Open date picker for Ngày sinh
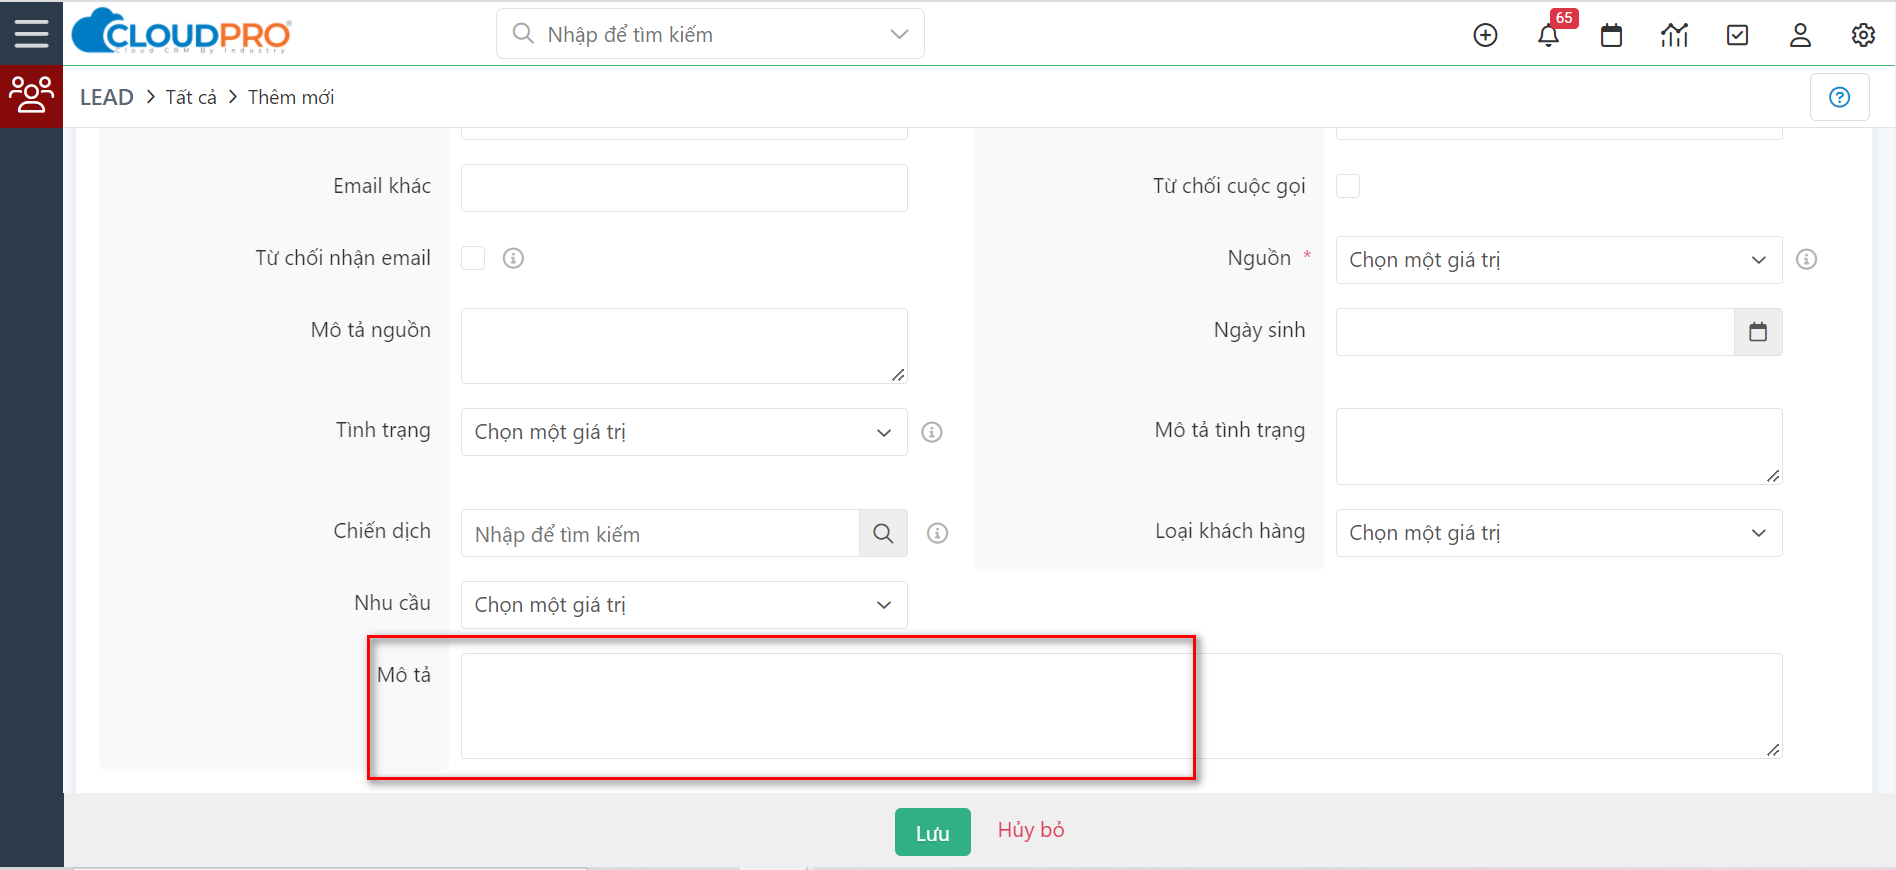This screenshot has width=1896, height=870. (x=1758, y=332)
